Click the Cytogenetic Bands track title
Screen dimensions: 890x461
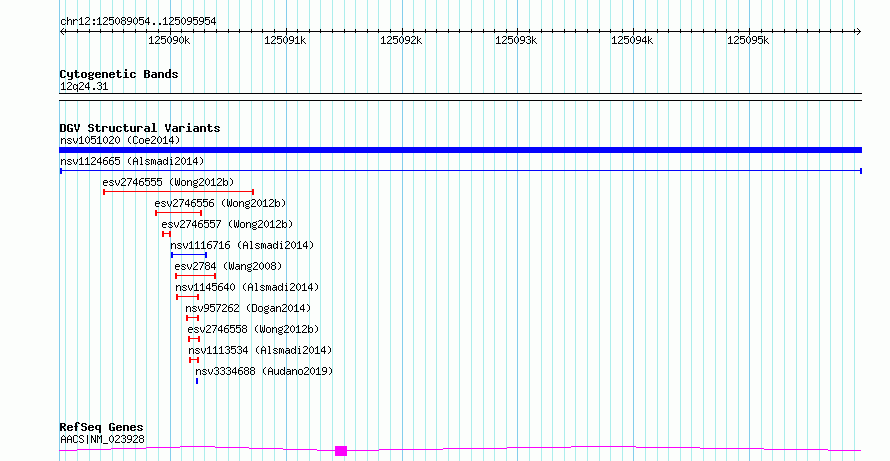coord(119,74)
